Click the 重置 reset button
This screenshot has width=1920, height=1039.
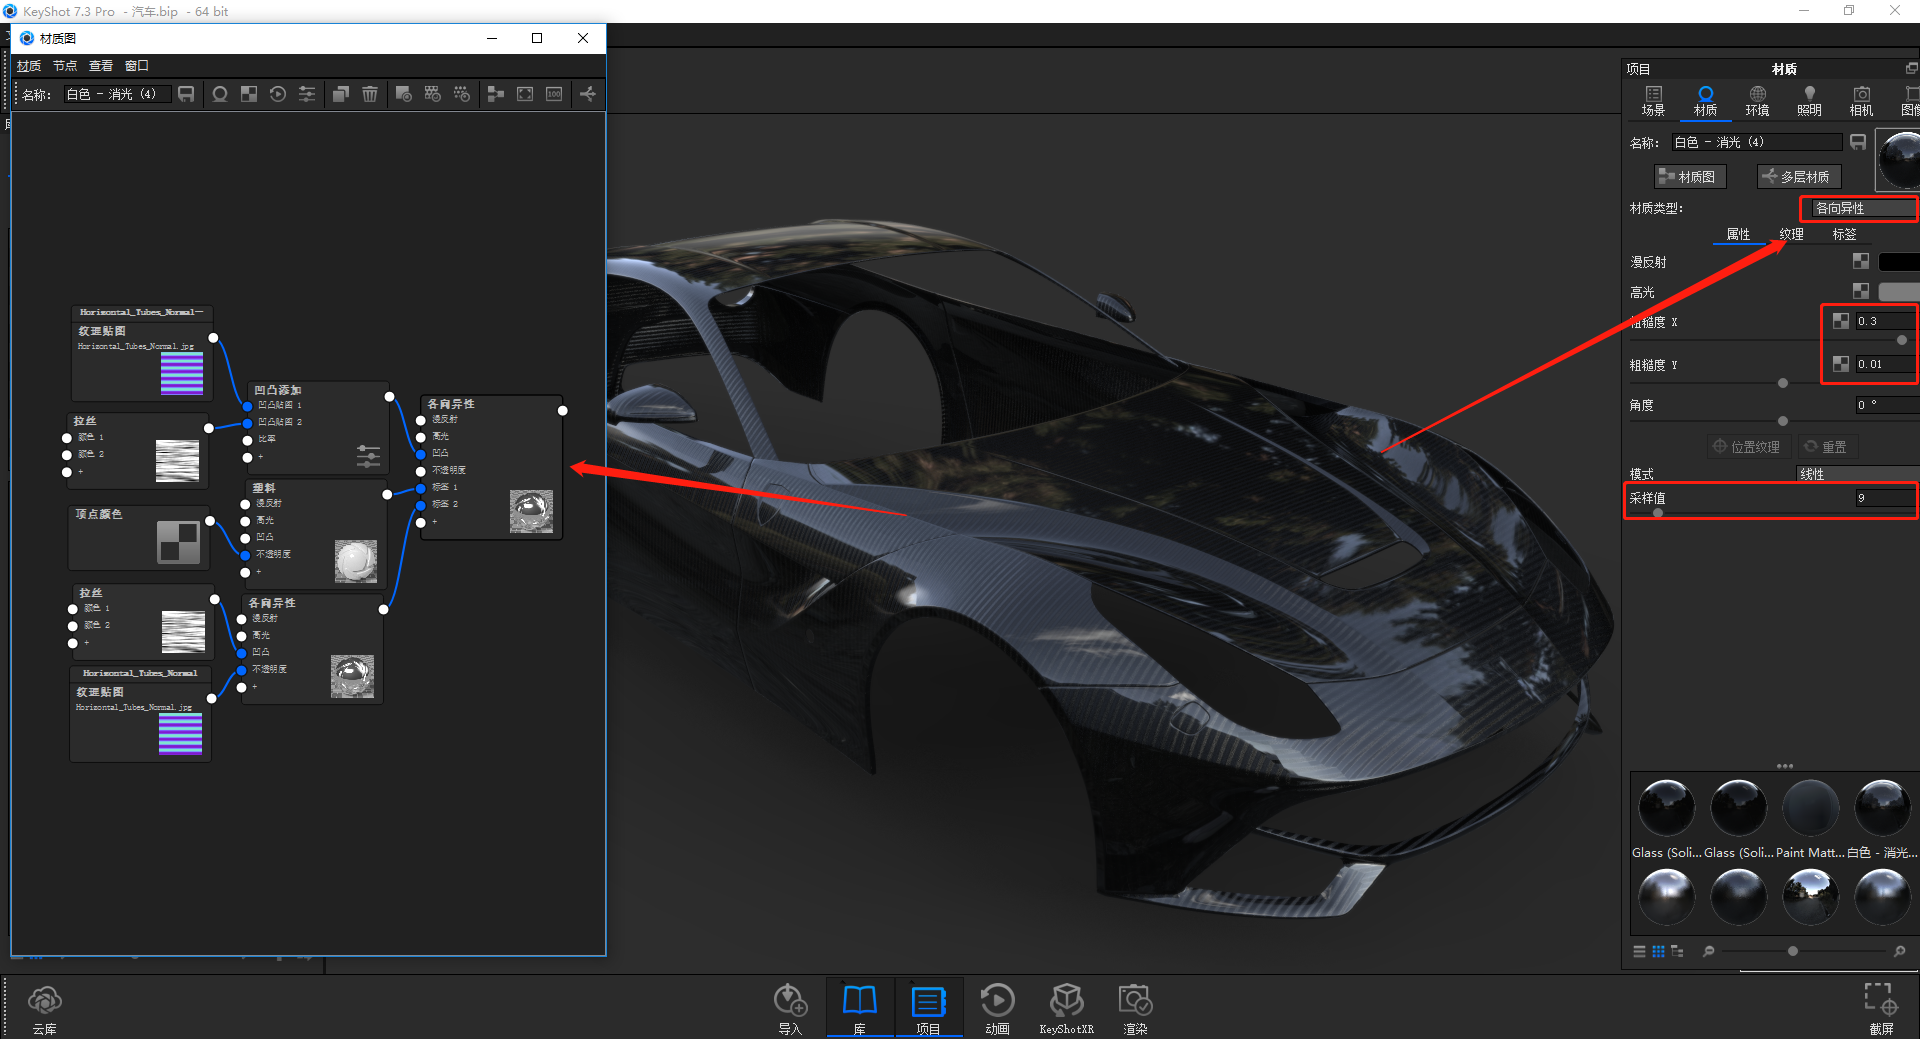pos(1827,446)
